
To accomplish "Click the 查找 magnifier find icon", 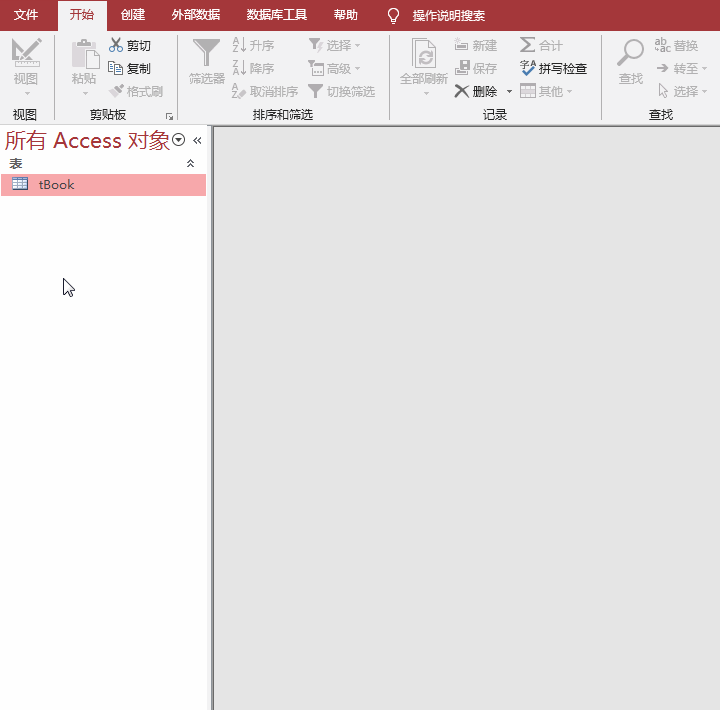I will click(x=630, y=52).
